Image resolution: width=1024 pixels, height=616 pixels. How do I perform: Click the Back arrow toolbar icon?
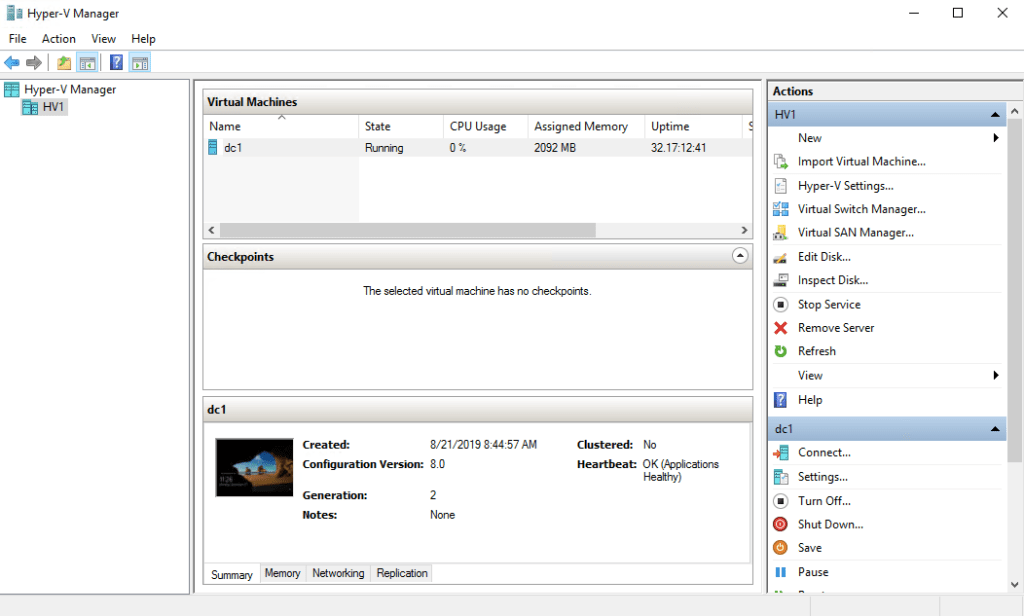click(x=12, y=63)
